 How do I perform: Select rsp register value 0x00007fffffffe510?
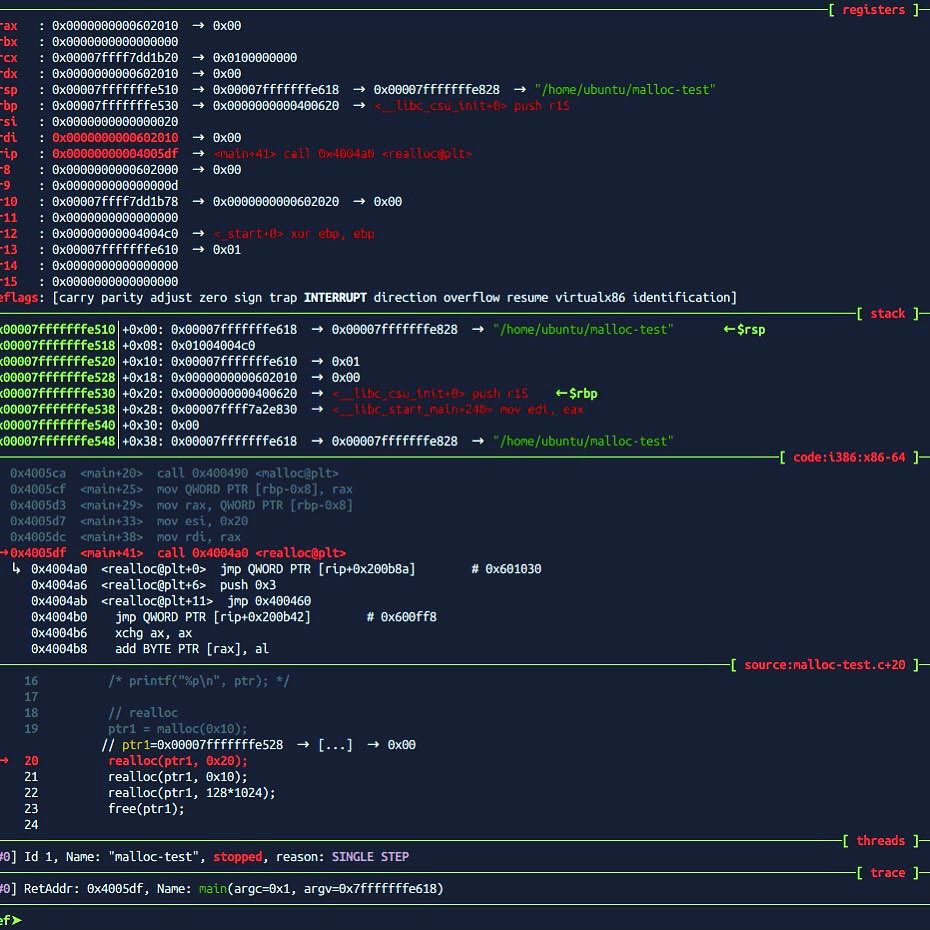click(115, 90)
